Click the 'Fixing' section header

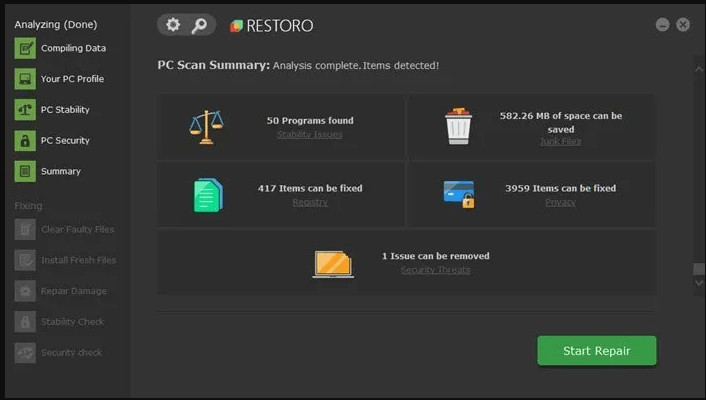pyautogui.click(x=28, y=206)
